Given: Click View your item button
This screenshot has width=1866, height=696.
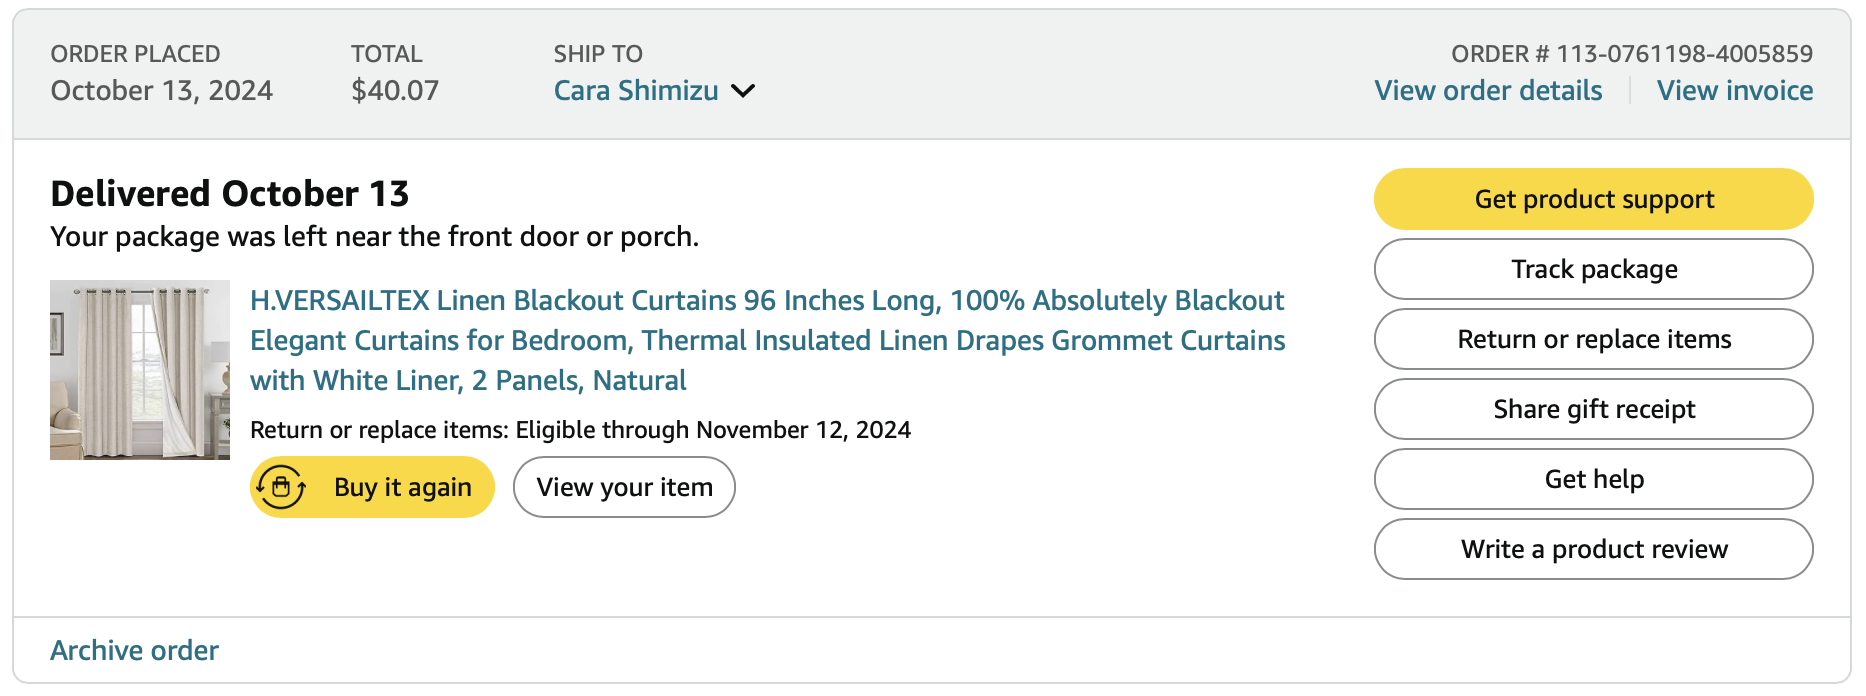Looking at the screenshot, I should pyautogui.click(x=624, y=487).
